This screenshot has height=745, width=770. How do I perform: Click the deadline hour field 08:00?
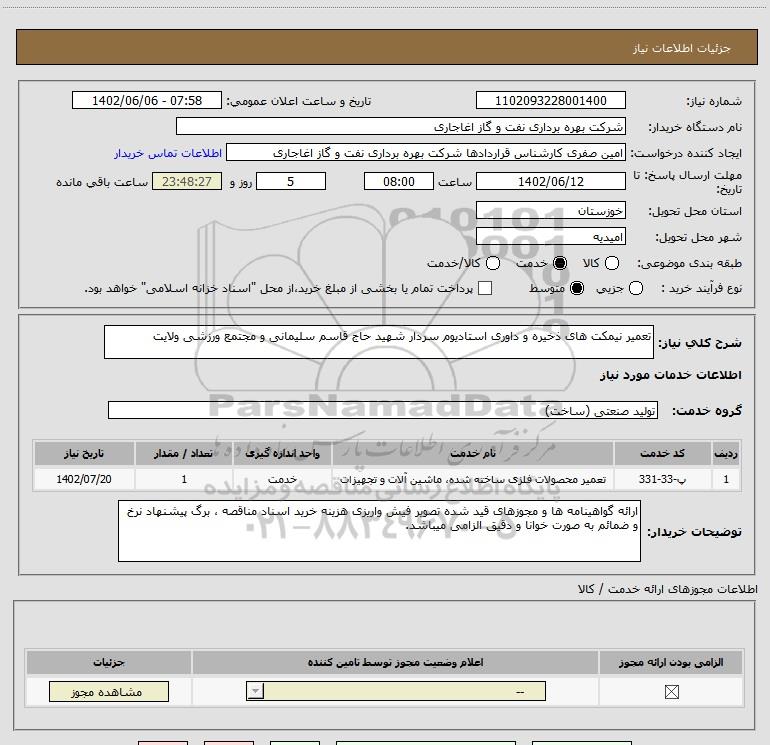click(399, 181)
